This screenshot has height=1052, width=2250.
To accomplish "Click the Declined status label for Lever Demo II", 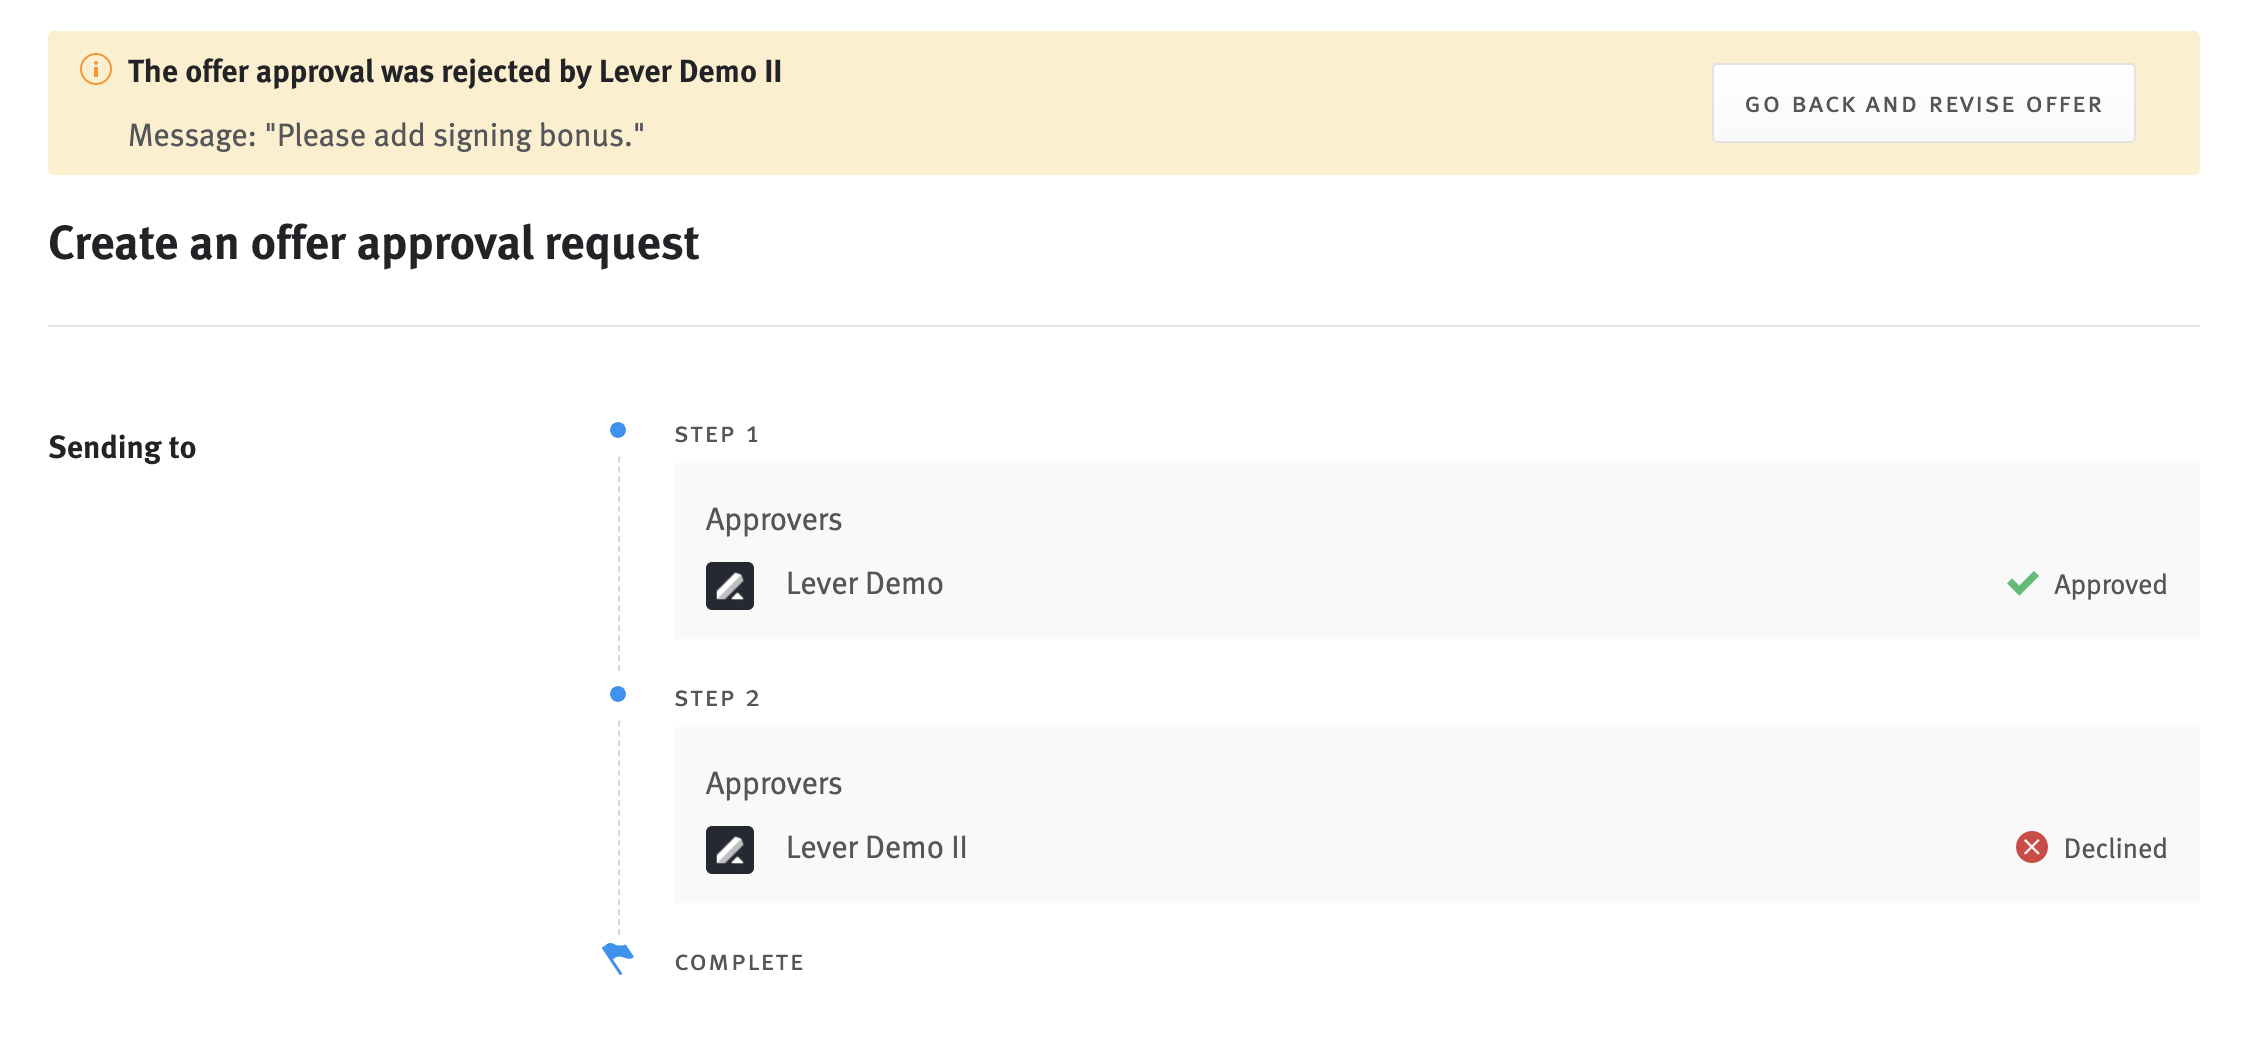I will 2116,849.
